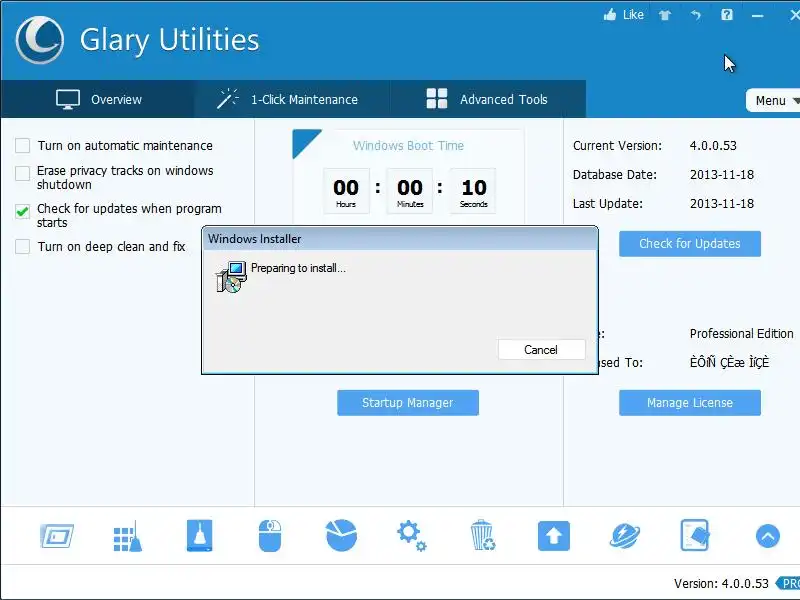Click the Current Version value 4.0.0.53

pos(713,146)
